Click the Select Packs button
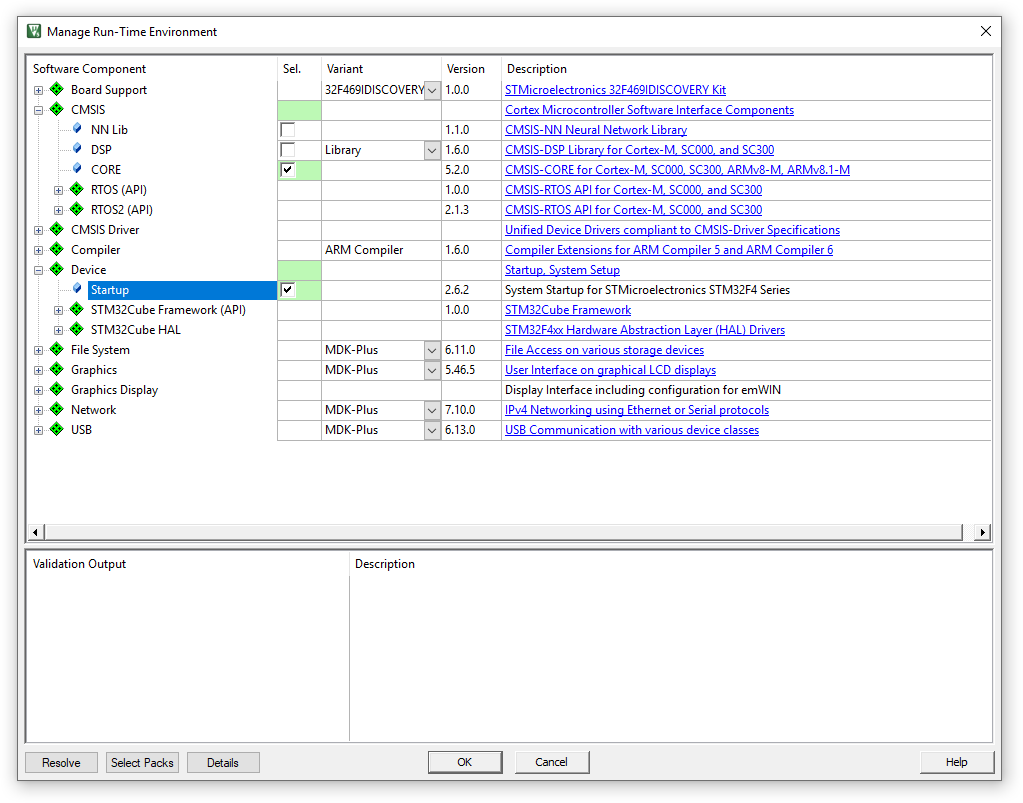 (142, 763)
